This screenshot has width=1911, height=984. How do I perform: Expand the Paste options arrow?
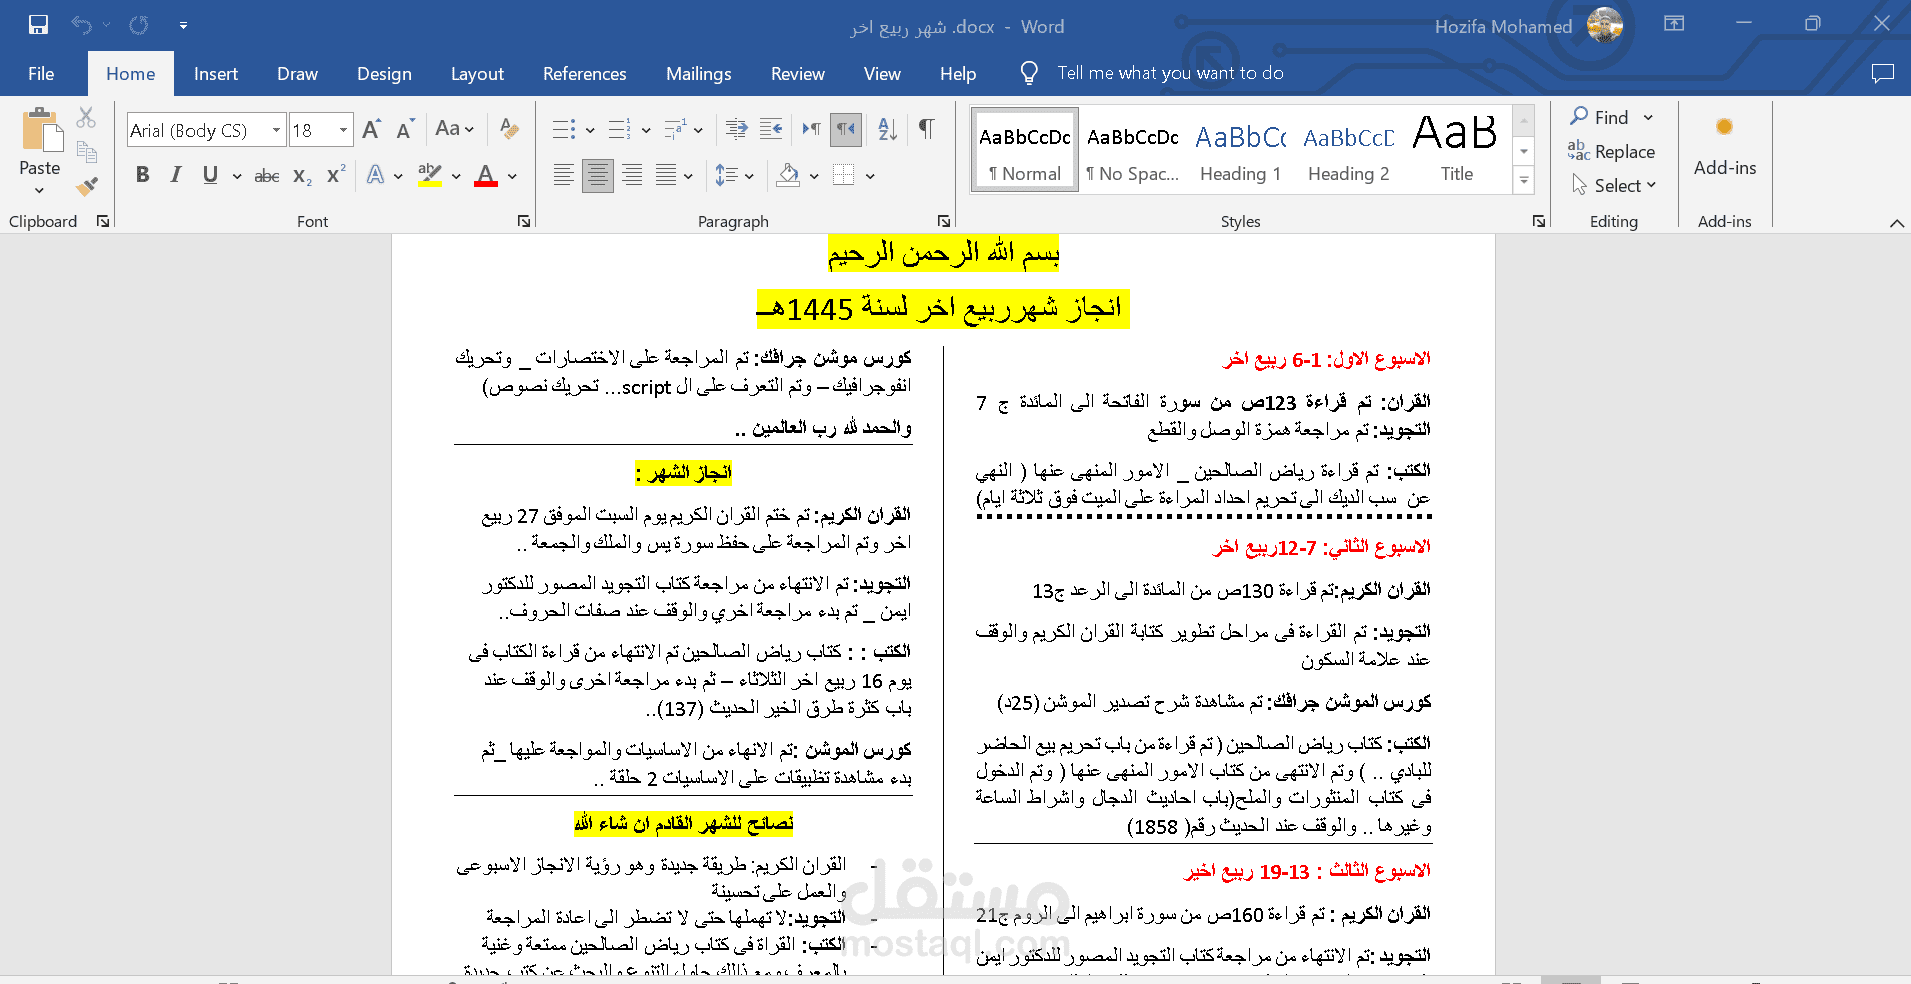click(40, 191)
